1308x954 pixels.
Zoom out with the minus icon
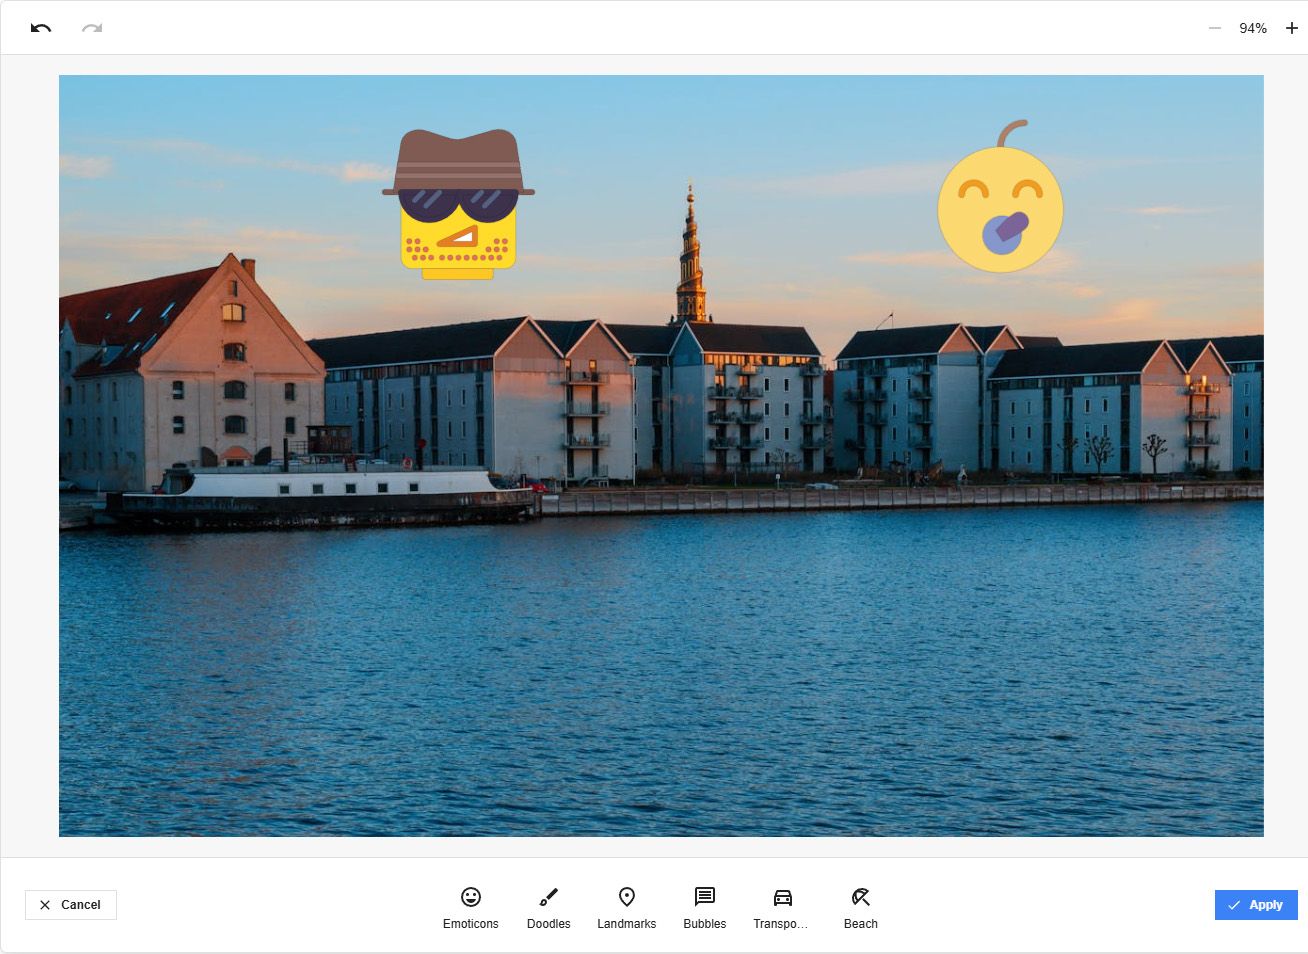1215,28
